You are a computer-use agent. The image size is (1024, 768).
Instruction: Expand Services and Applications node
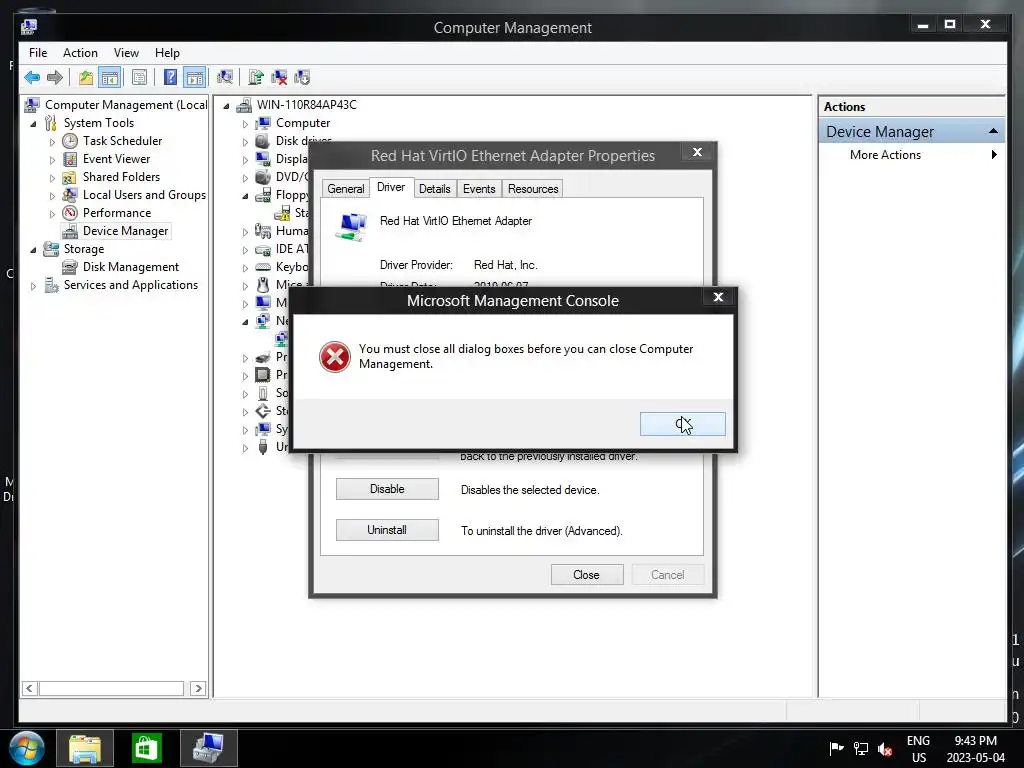point(33,285)
